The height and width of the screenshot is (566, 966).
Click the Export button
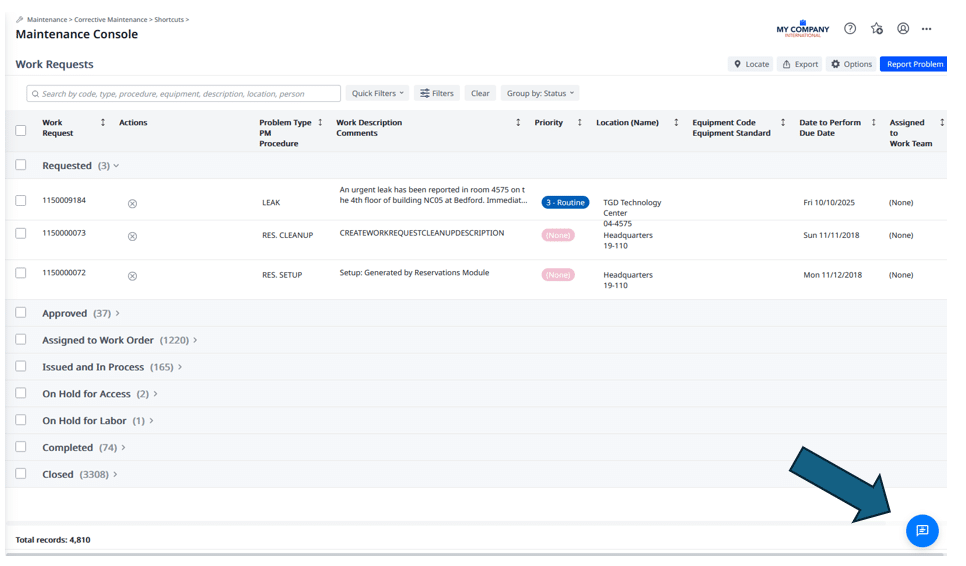[x=800, y=64]
